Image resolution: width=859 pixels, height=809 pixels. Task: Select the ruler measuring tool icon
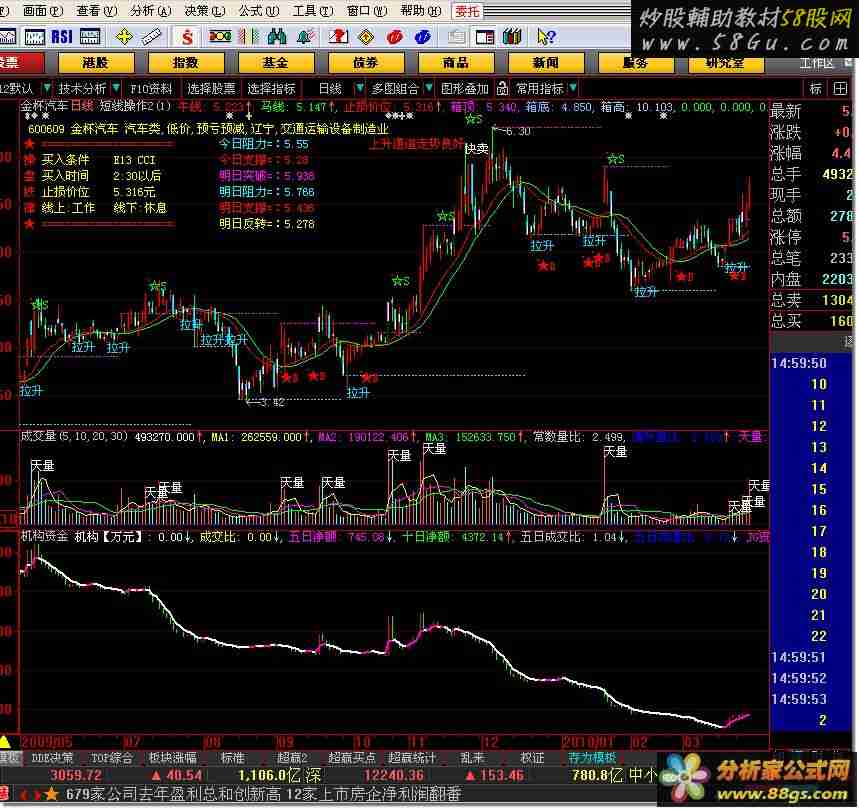[151, 37]
